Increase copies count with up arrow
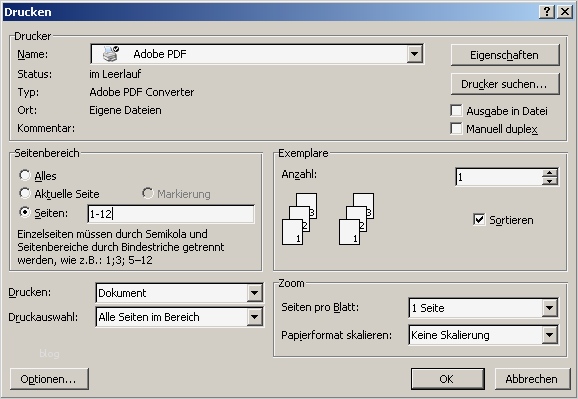The width and height of the screenshot is (578, 399). point(550,173)
